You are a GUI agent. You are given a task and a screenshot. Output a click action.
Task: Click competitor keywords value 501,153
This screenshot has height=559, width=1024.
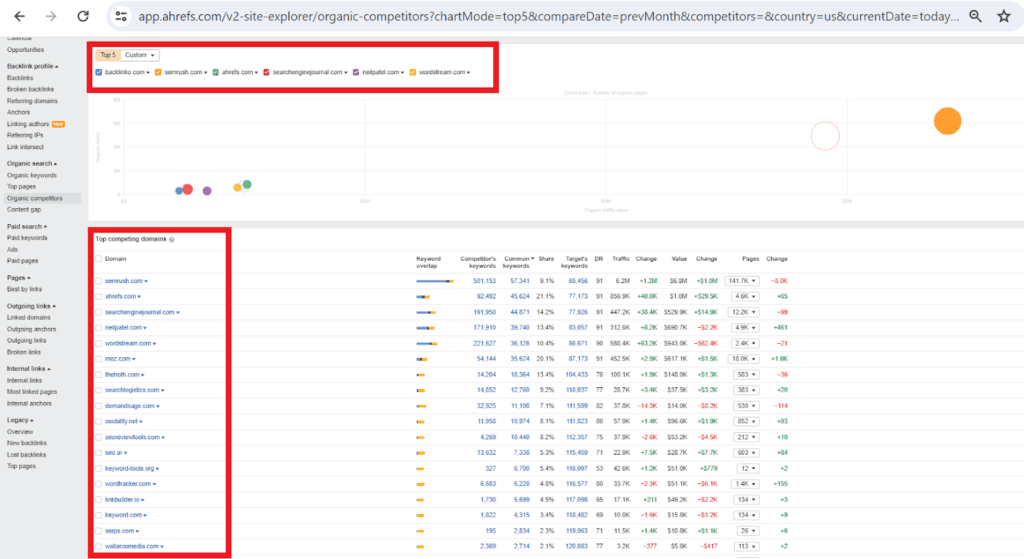point(484,281)
